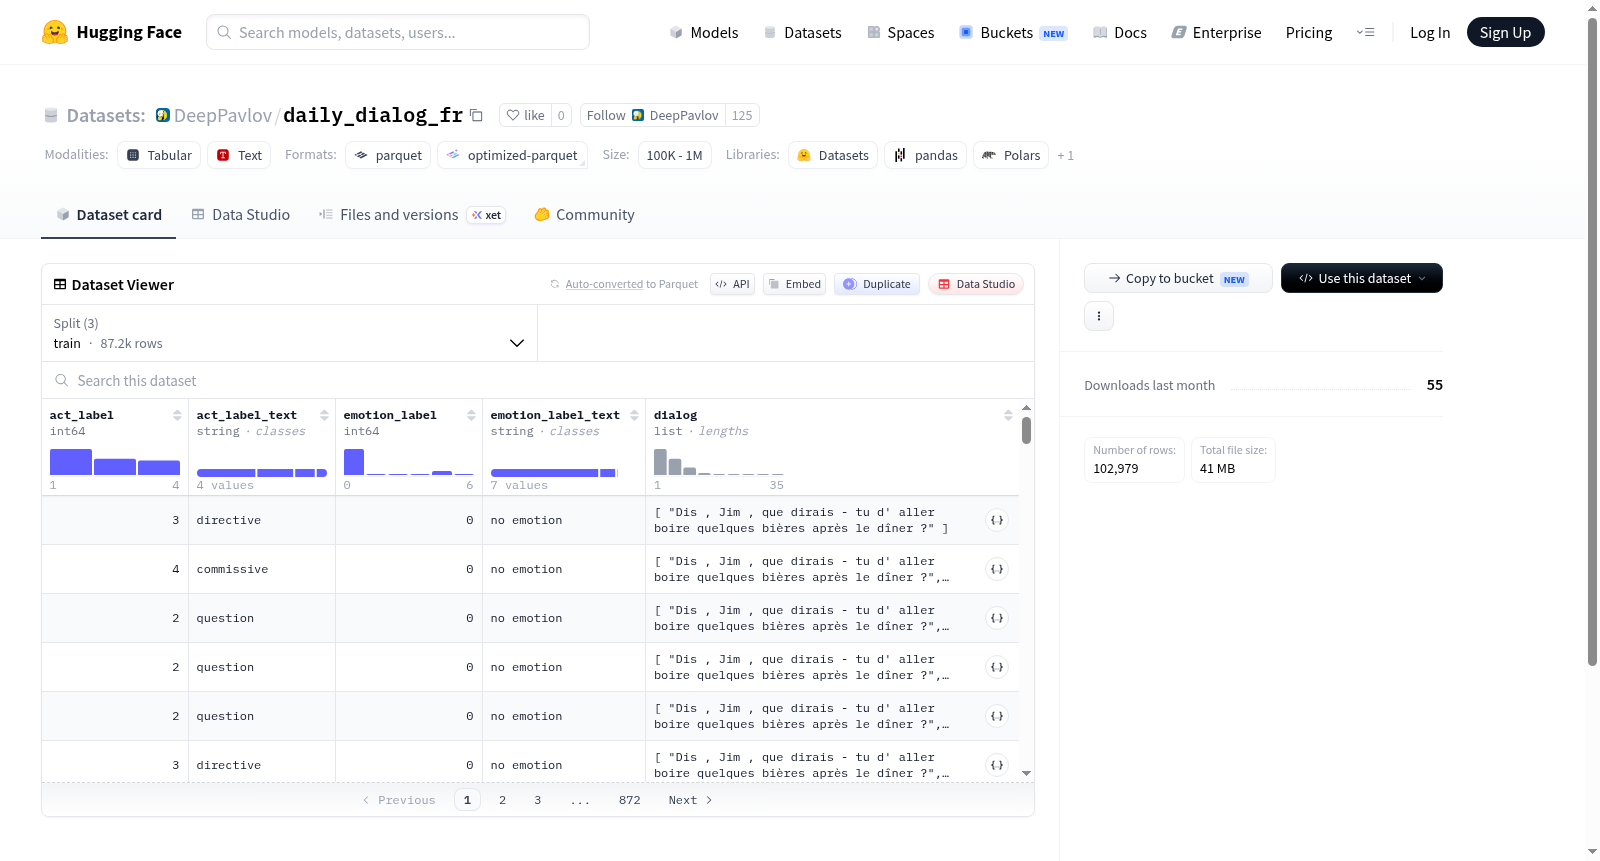Image resolution: width=1600 pixels, height=861 pixels.
Task: Sort emotion_label_text column arrows
Action: pyautogui.click(x=634, y=415)
